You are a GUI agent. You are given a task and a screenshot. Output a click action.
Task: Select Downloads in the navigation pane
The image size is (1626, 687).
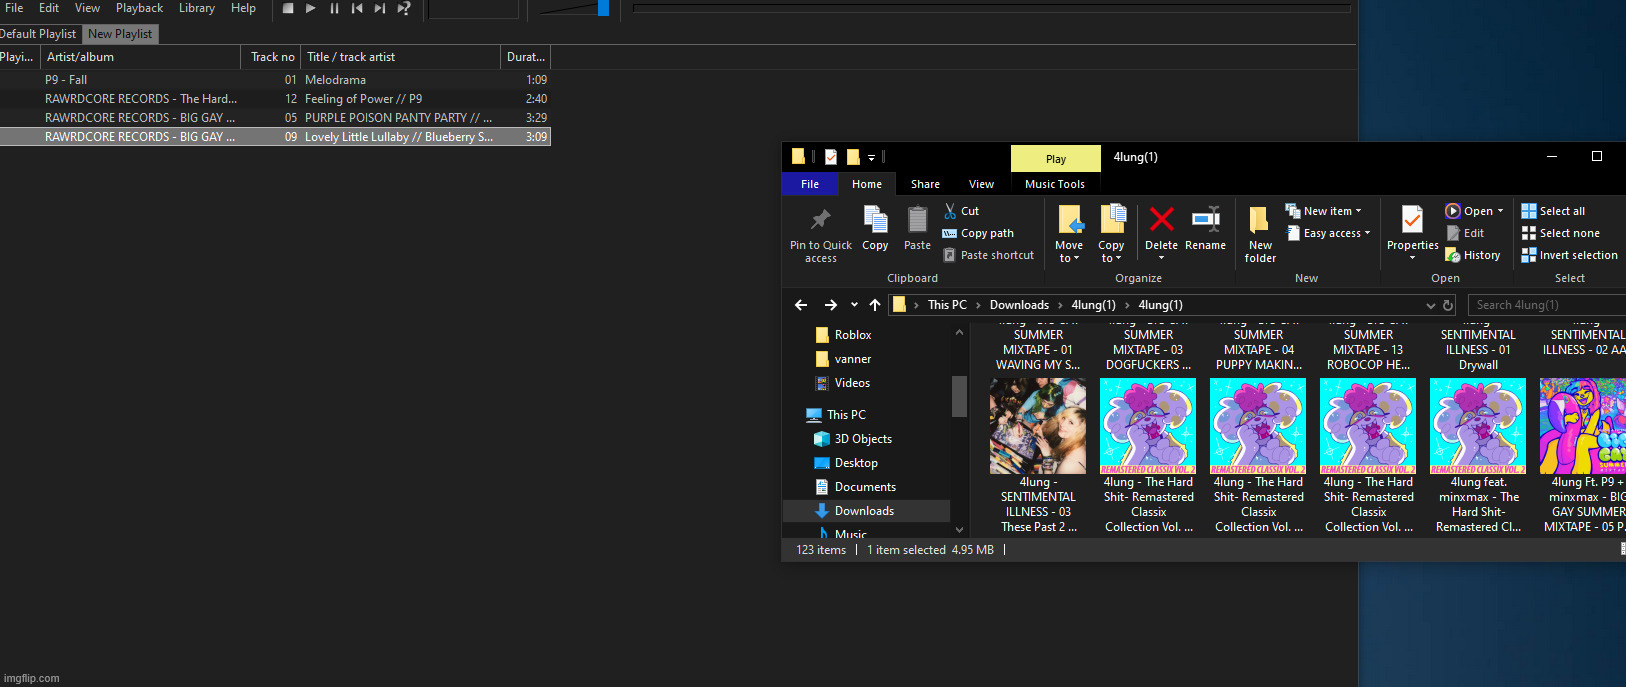click(x=866, y=511)
